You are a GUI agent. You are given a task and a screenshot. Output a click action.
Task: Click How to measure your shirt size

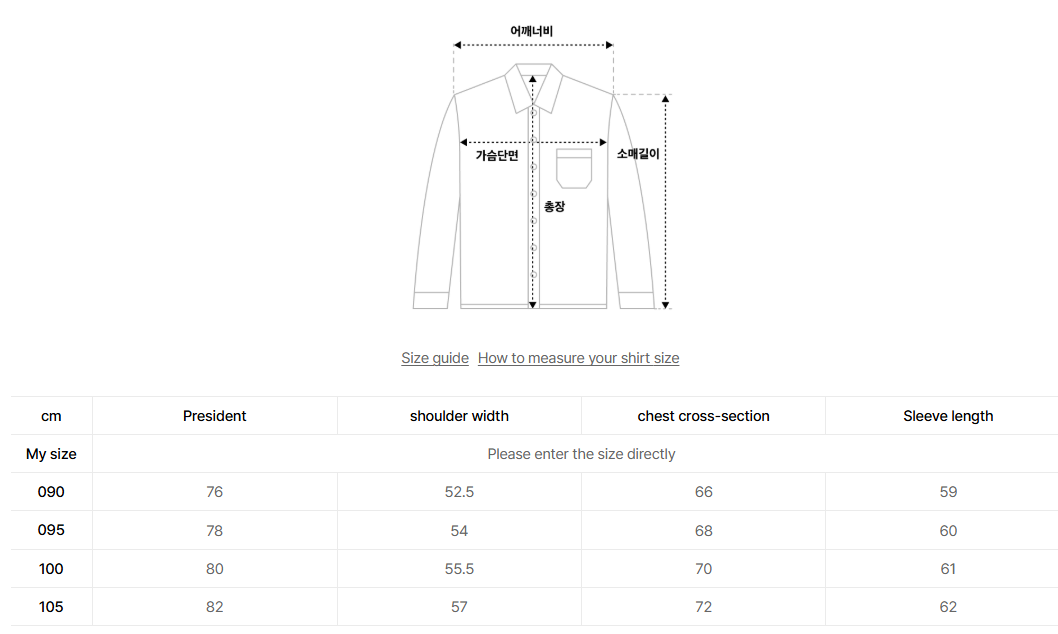[x=578, y=357]
